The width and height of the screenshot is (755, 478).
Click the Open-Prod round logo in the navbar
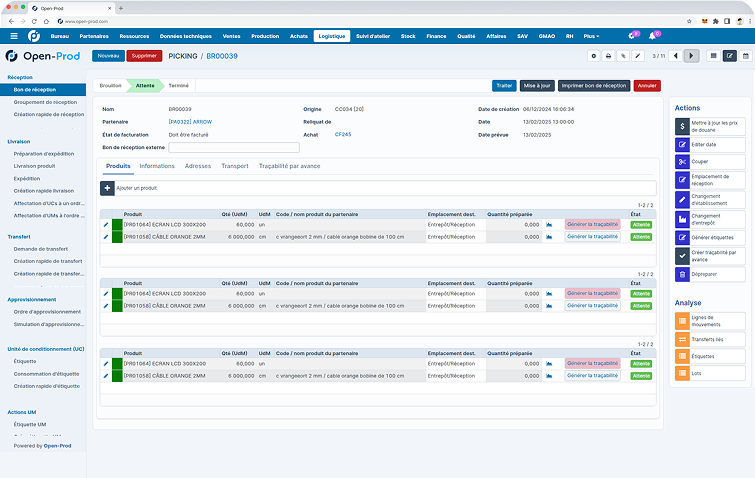[34, 36]
